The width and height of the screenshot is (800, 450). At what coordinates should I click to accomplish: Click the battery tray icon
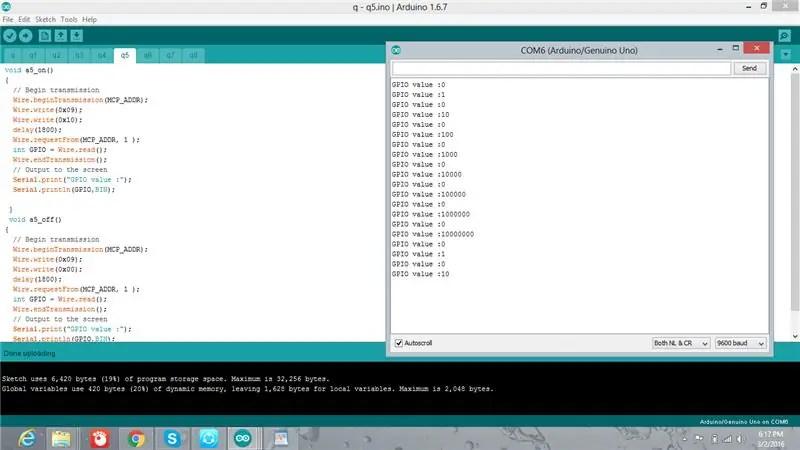pos(714,439)
